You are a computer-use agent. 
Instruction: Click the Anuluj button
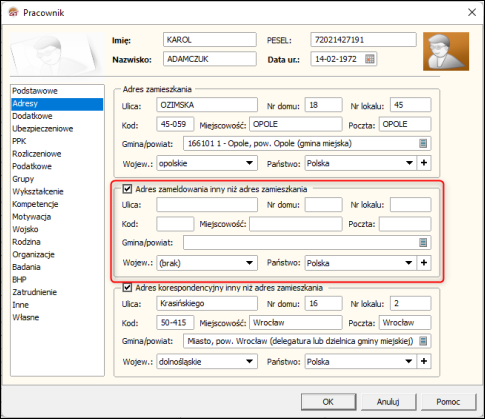(388, 402)
